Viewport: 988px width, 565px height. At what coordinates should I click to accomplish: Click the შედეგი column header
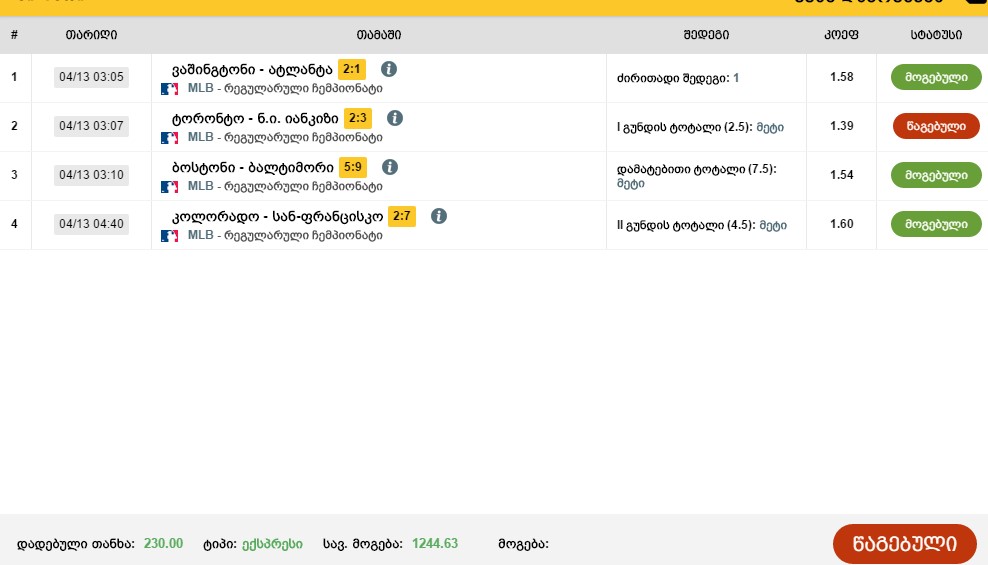(x=706, y=35)
